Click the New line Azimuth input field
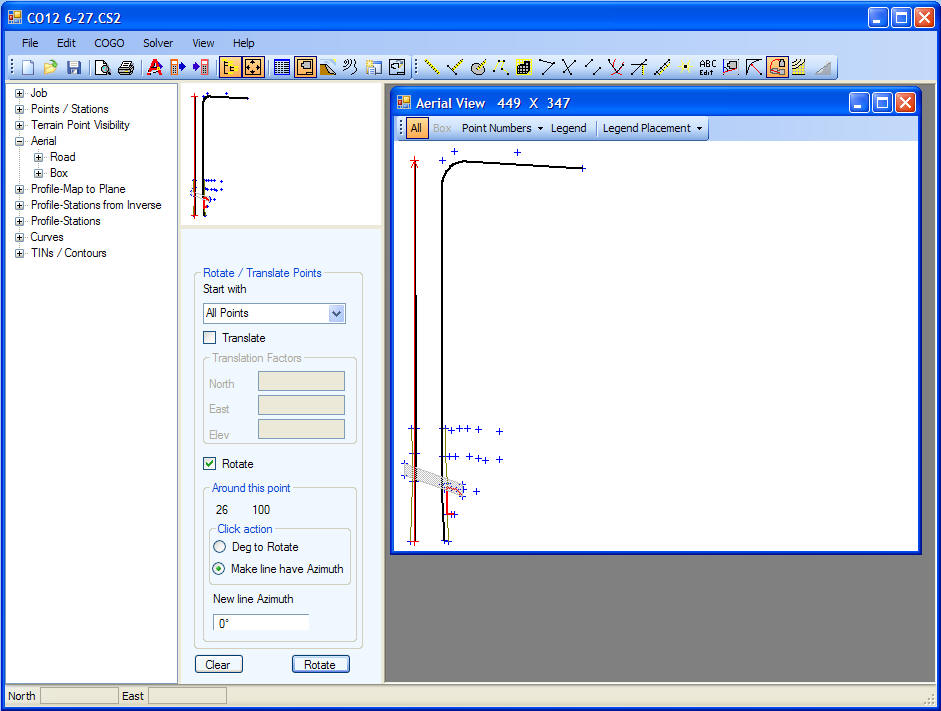 click(261, 623)
